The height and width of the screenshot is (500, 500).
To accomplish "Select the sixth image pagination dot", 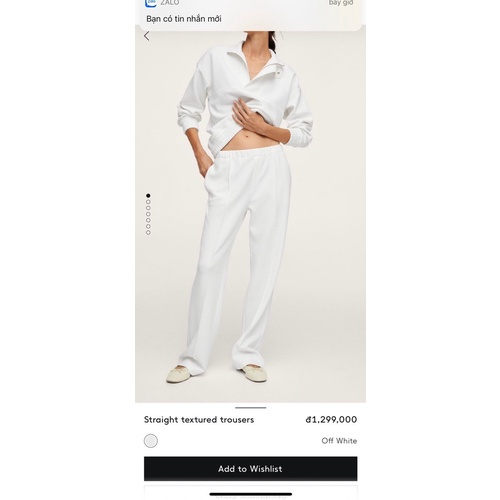I will [x=148, y=226].
